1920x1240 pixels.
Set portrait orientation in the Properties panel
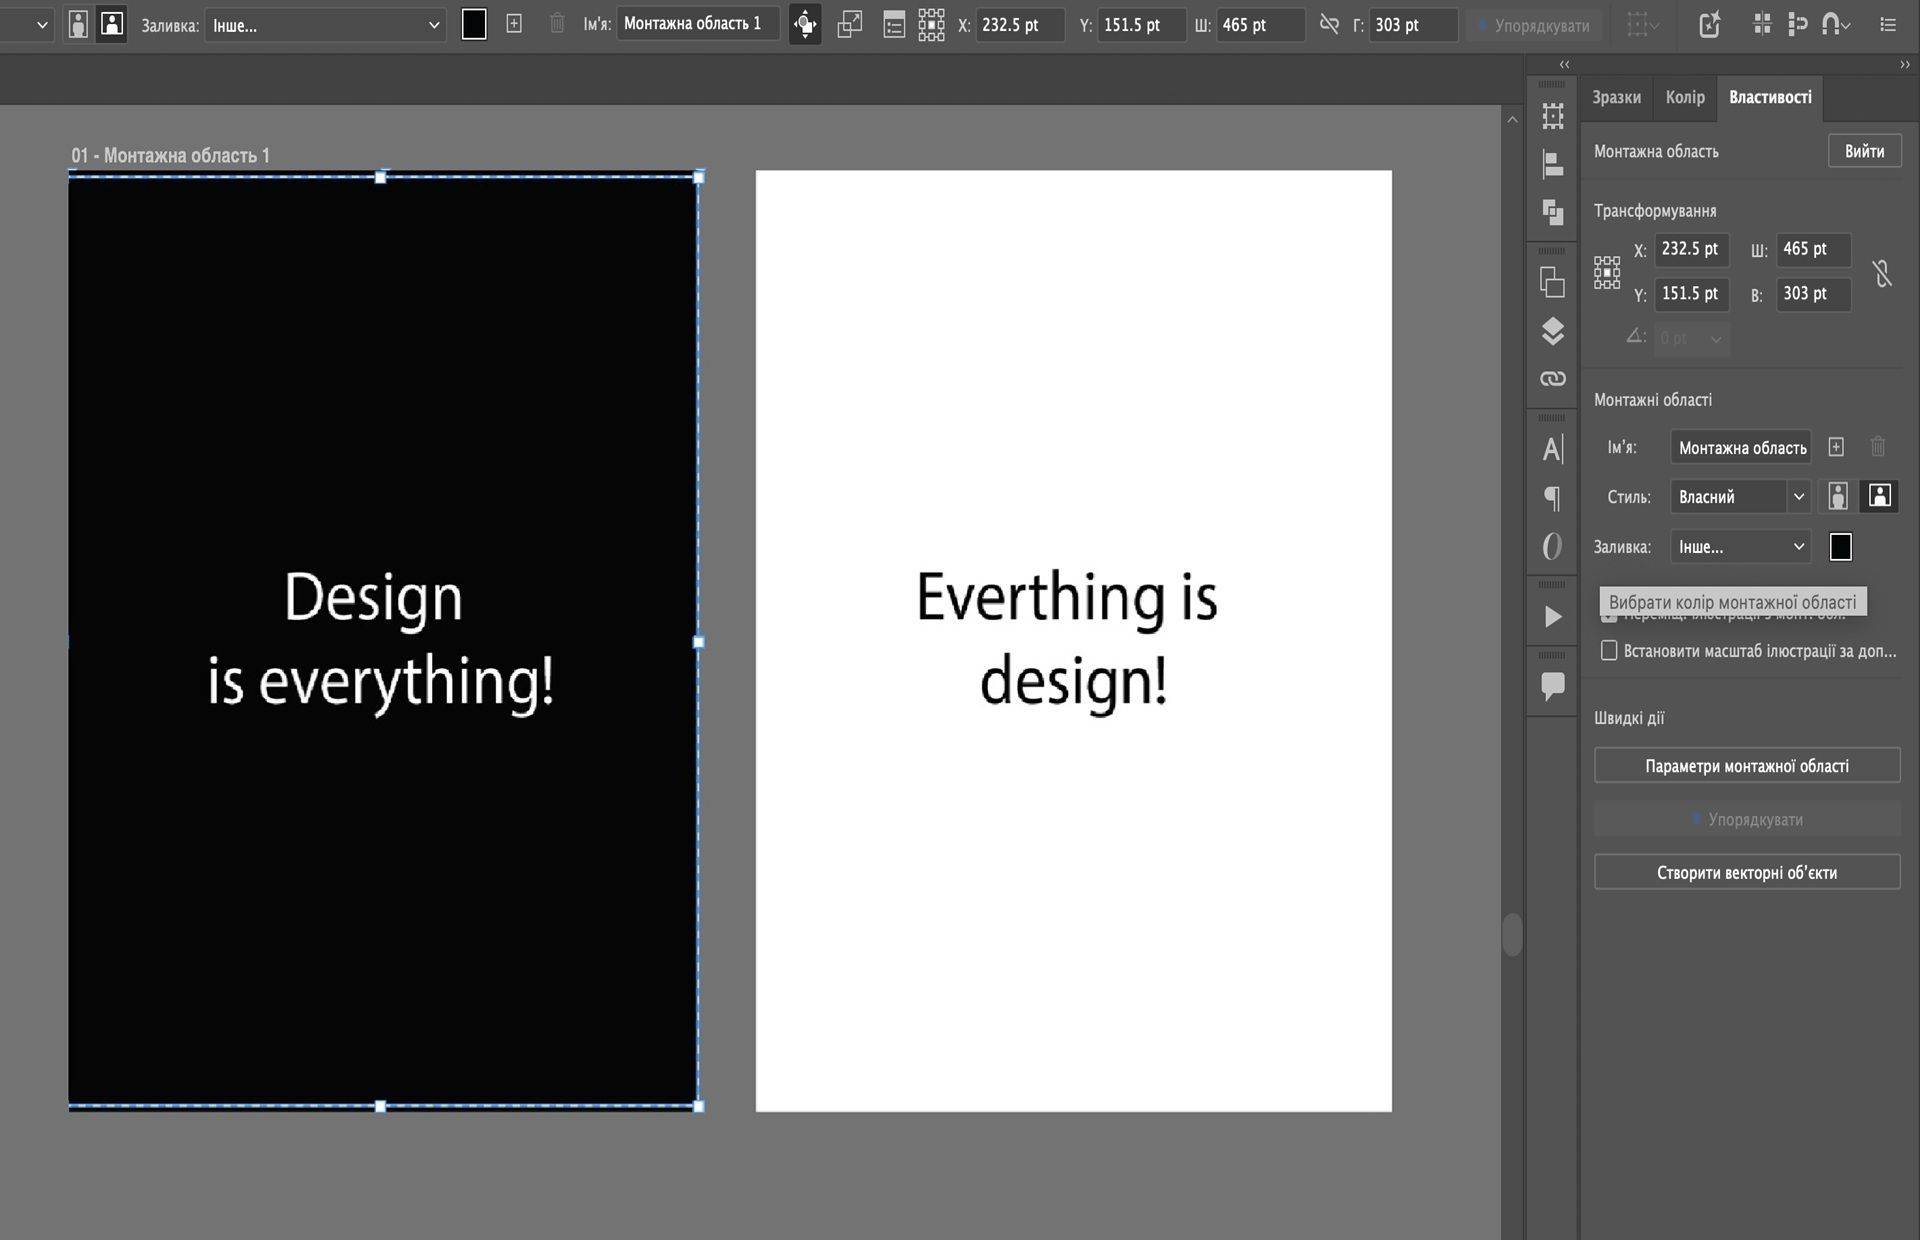1838,496
